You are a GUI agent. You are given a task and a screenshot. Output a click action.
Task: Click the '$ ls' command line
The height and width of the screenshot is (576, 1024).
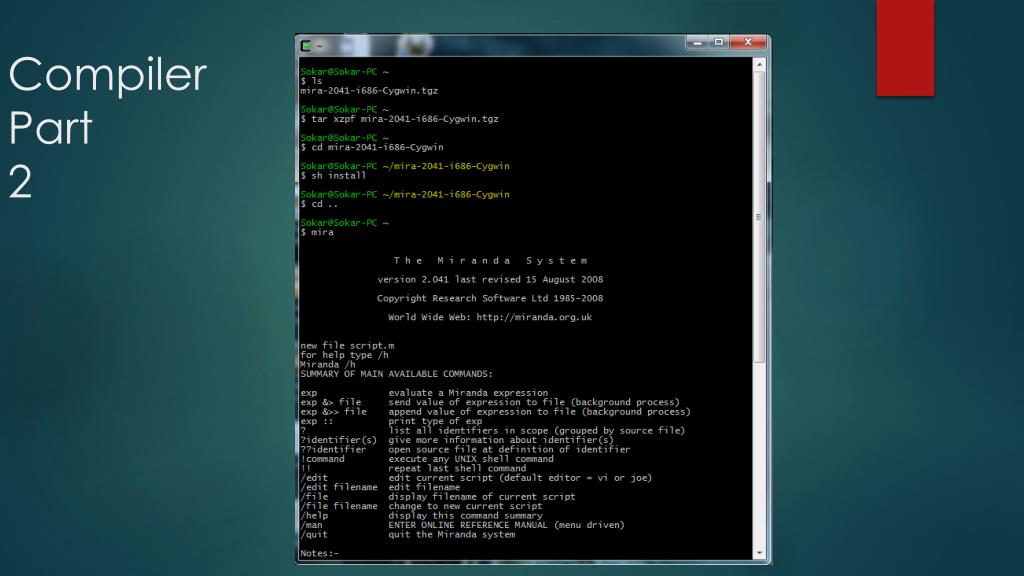tap(312, 81)
